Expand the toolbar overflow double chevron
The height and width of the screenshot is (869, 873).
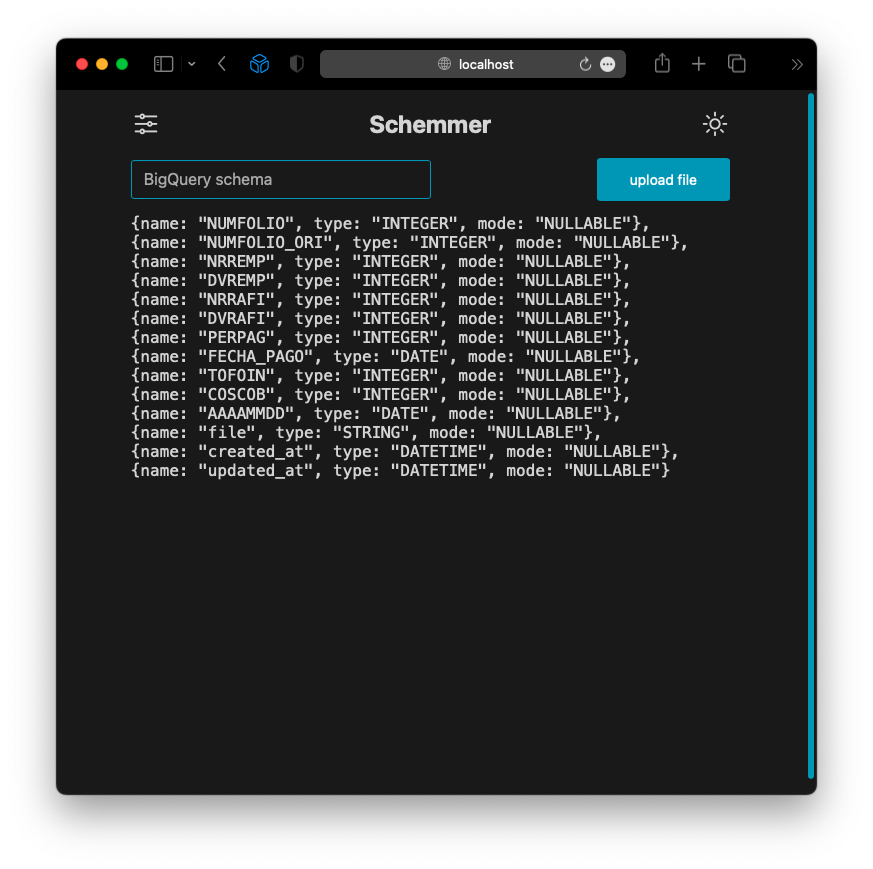coord(797,63)
